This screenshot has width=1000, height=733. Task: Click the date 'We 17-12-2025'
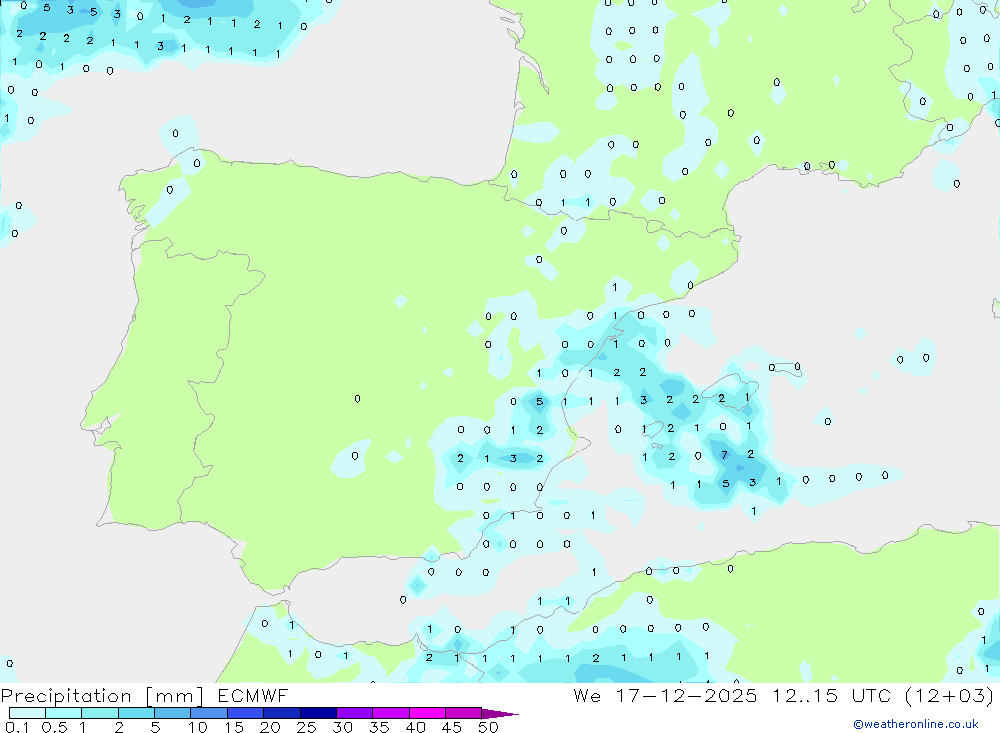click(665, 695)
